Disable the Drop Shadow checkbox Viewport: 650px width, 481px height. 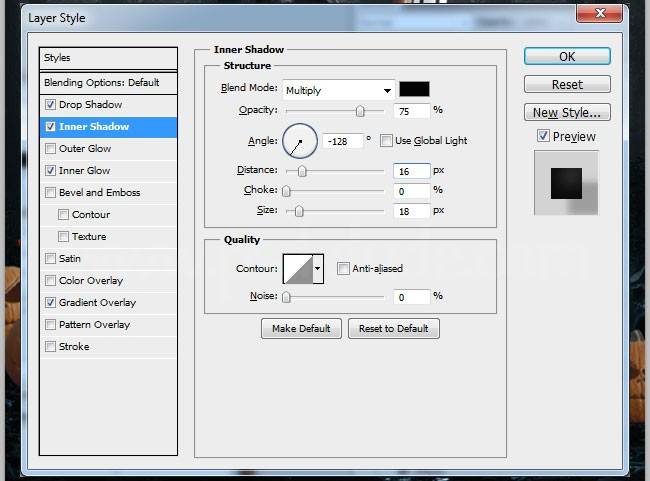pyautogui.click(x=51, y=105)
